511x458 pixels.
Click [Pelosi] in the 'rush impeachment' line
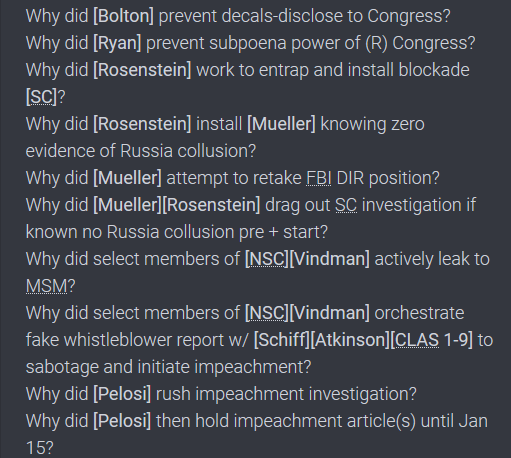tap(122, 394)
